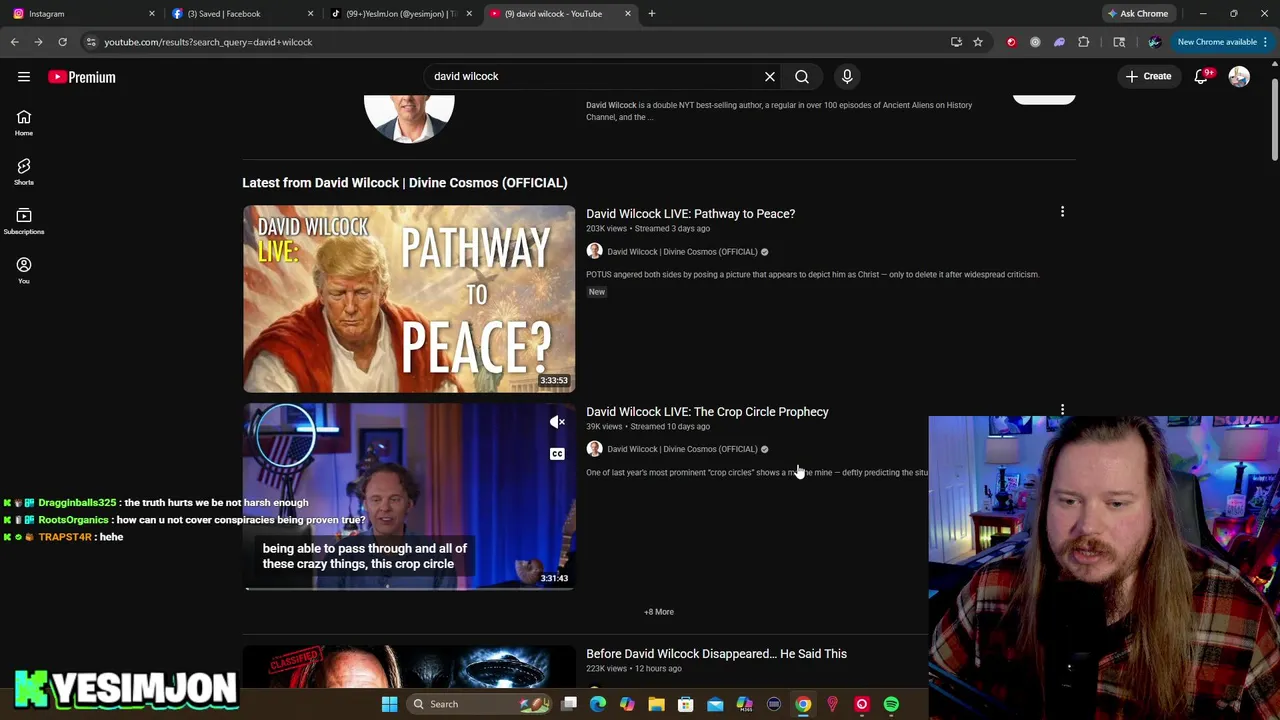Click the purple ghost extension icon
The height and width of the screenshot is (720, 1280).
pyautogui.click(x=1059, y=42)
